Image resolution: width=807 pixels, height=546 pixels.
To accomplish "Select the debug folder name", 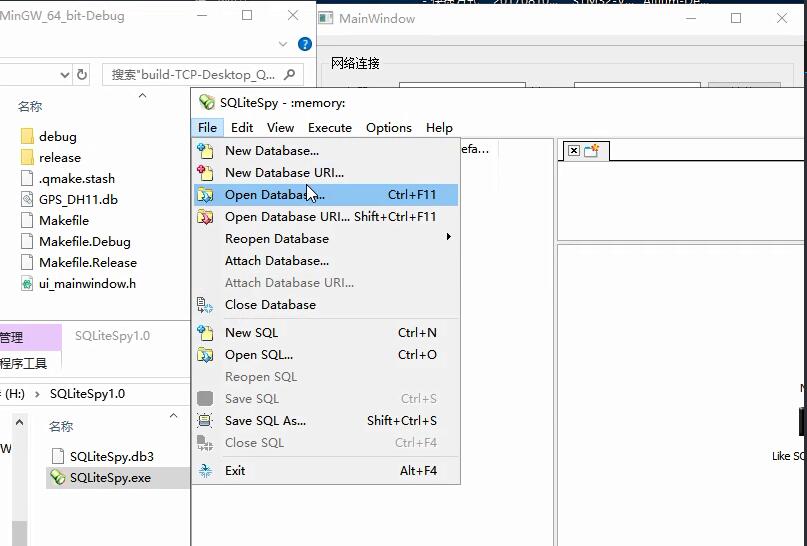I will coord(58,136).
